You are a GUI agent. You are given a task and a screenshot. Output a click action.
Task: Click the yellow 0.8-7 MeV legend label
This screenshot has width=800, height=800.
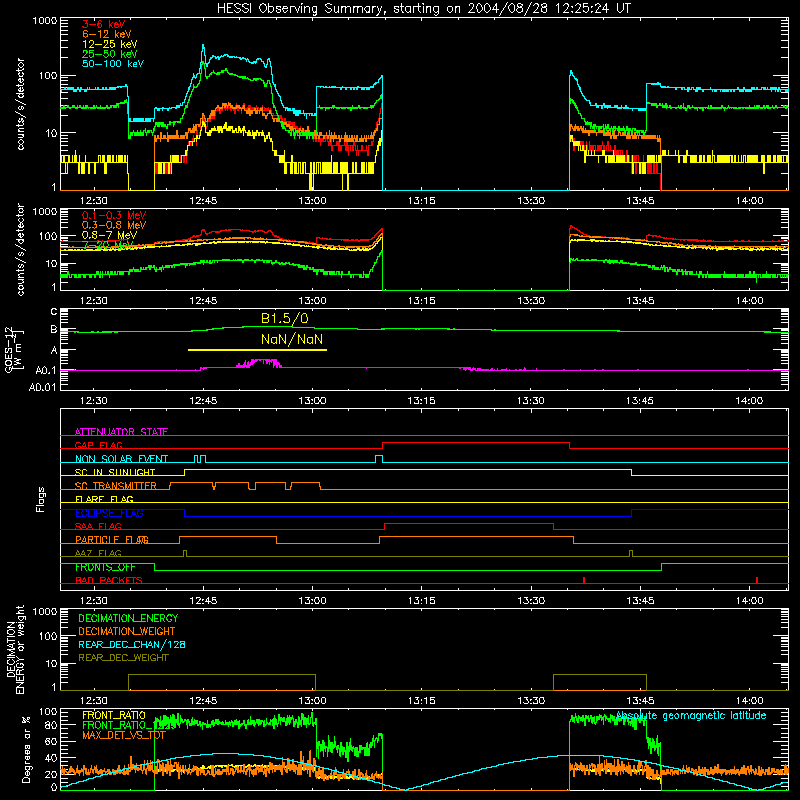click(109, 235)
